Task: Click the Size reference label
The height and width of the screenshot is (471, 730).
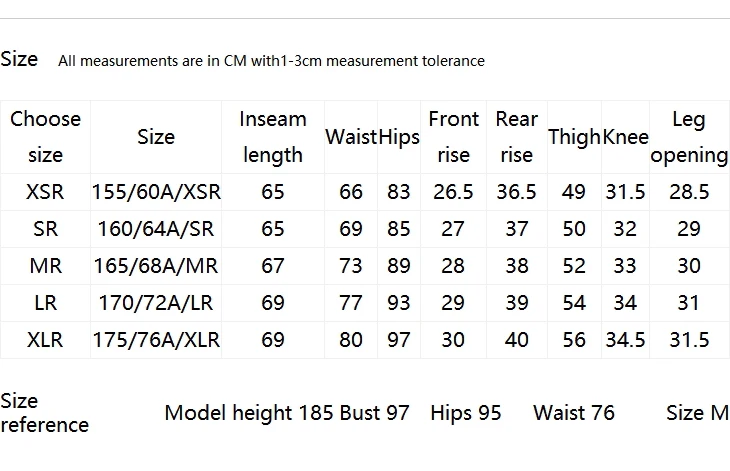Action: coord(44,413)
